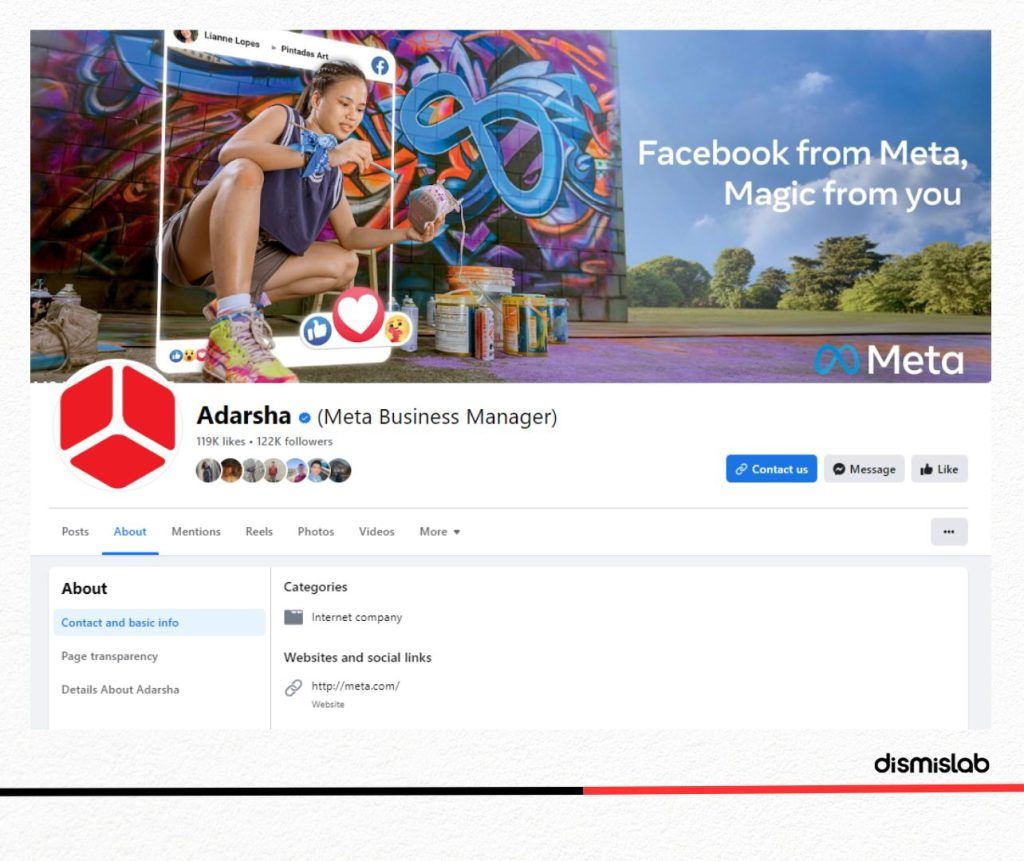Click the Contact us button
Image resolution: width=1024 pixels, height=861 pixels.
[771, 469]
